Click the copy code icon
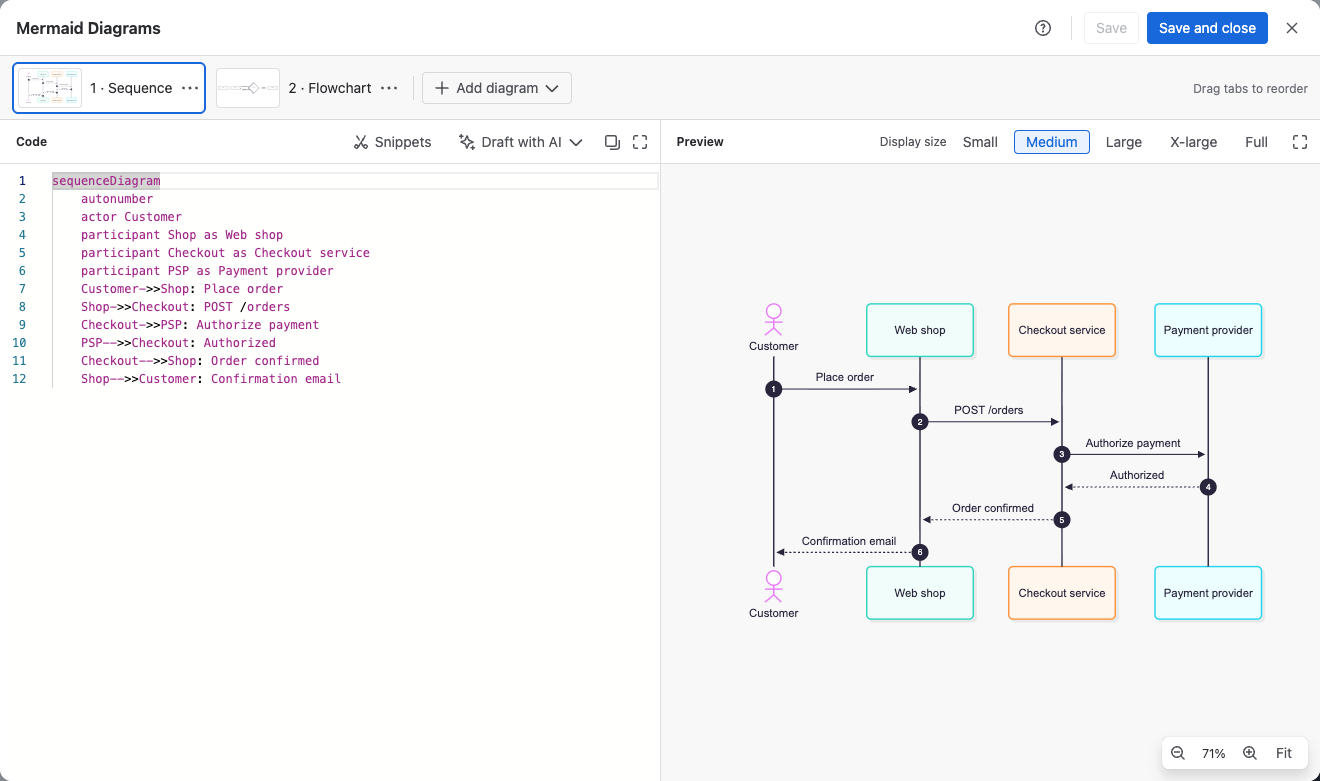The height and width of the screenshot is (781, 1320). coord(613,142)
